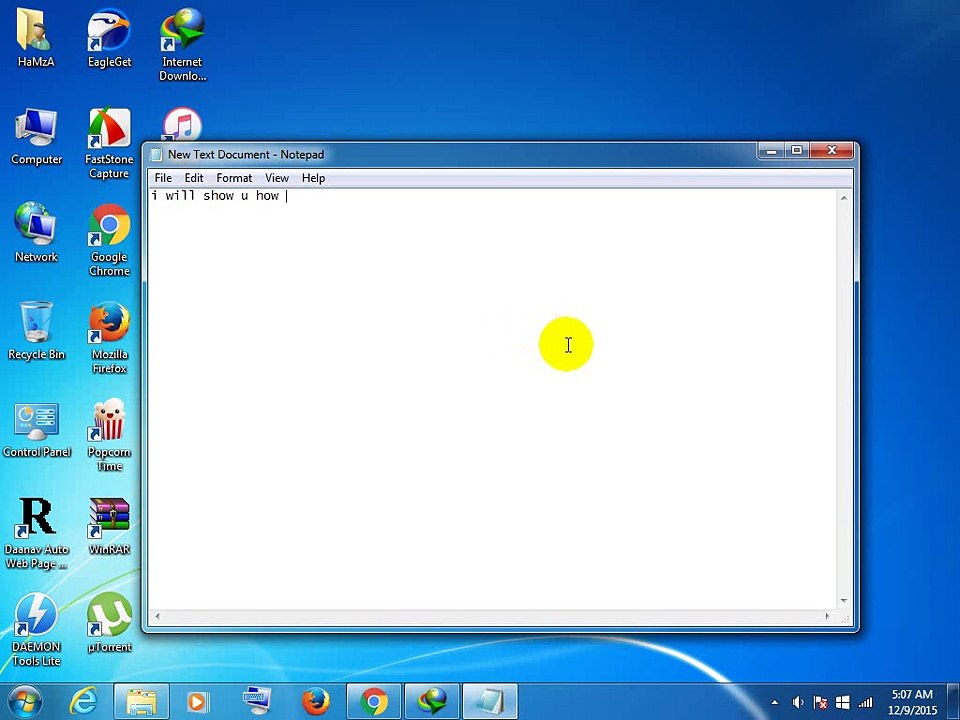
Task: Select the Daanav Auto Web Page shortcut
Action: pos(36,533)
